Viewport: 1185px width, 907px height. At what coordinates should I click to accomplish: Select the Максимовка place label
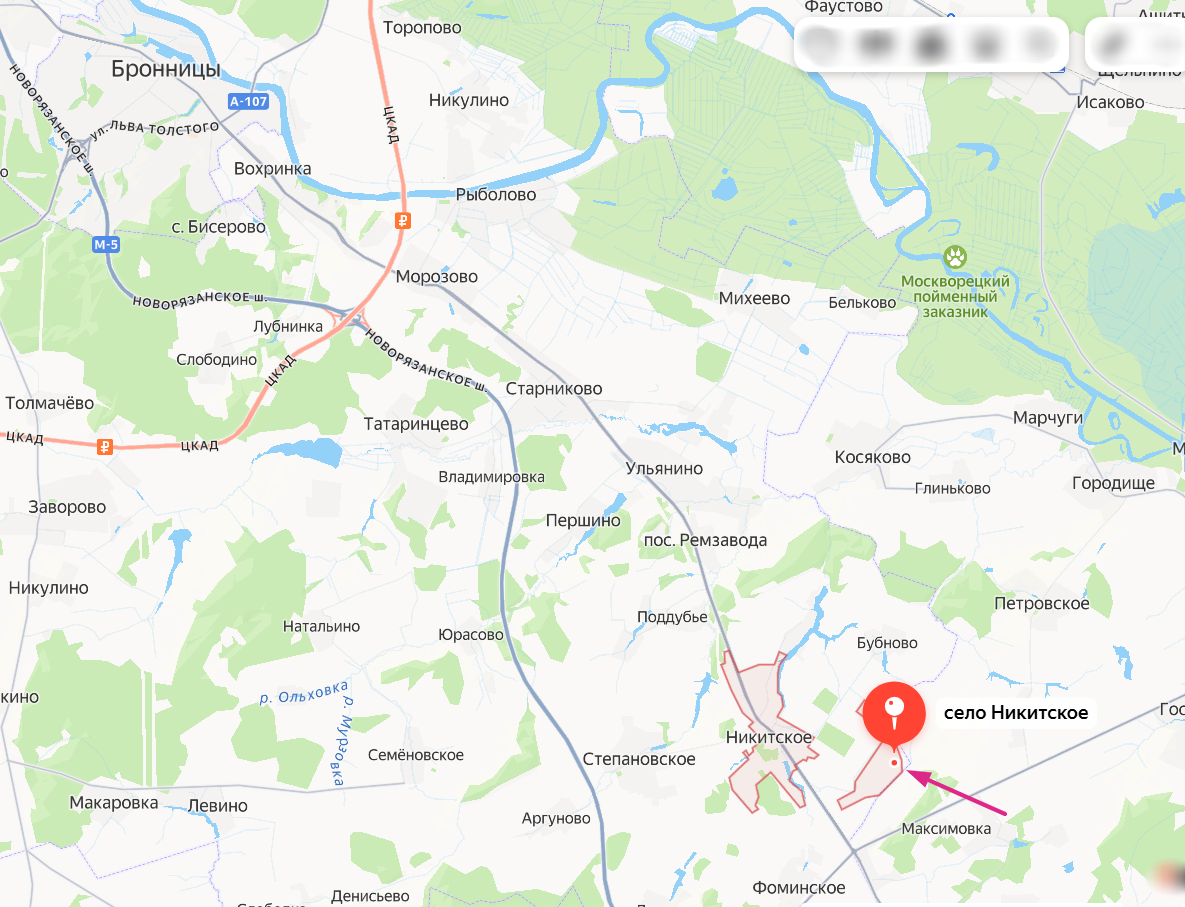pos(946,828)
